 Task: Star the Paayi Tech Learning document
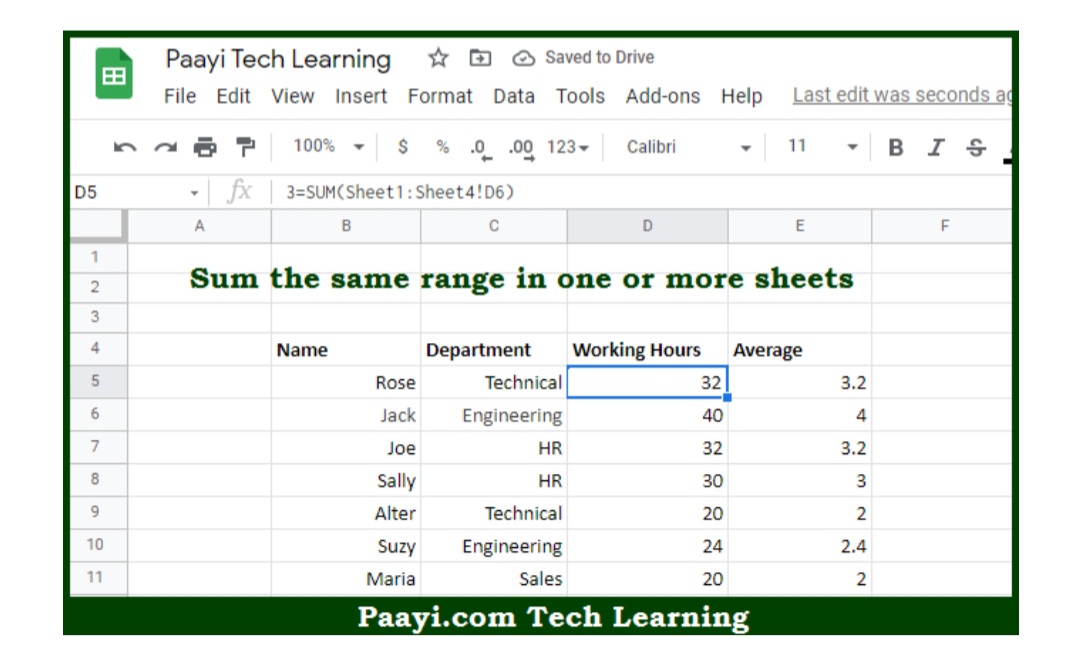point(438,58)
